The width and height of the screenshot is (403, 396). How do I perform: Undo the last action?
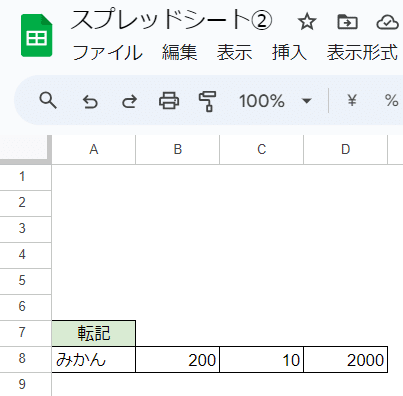click(90, 101)
